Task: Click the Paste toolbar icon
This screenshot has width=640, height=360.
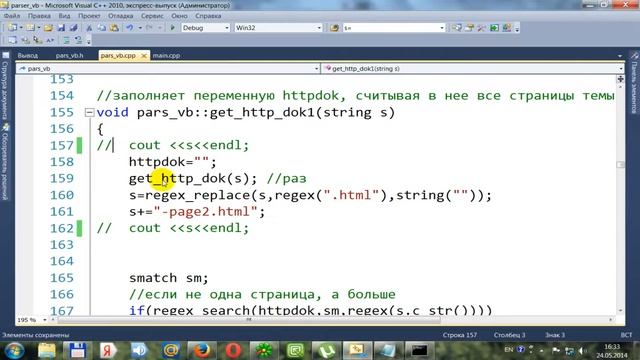Action: click(114, 28)
